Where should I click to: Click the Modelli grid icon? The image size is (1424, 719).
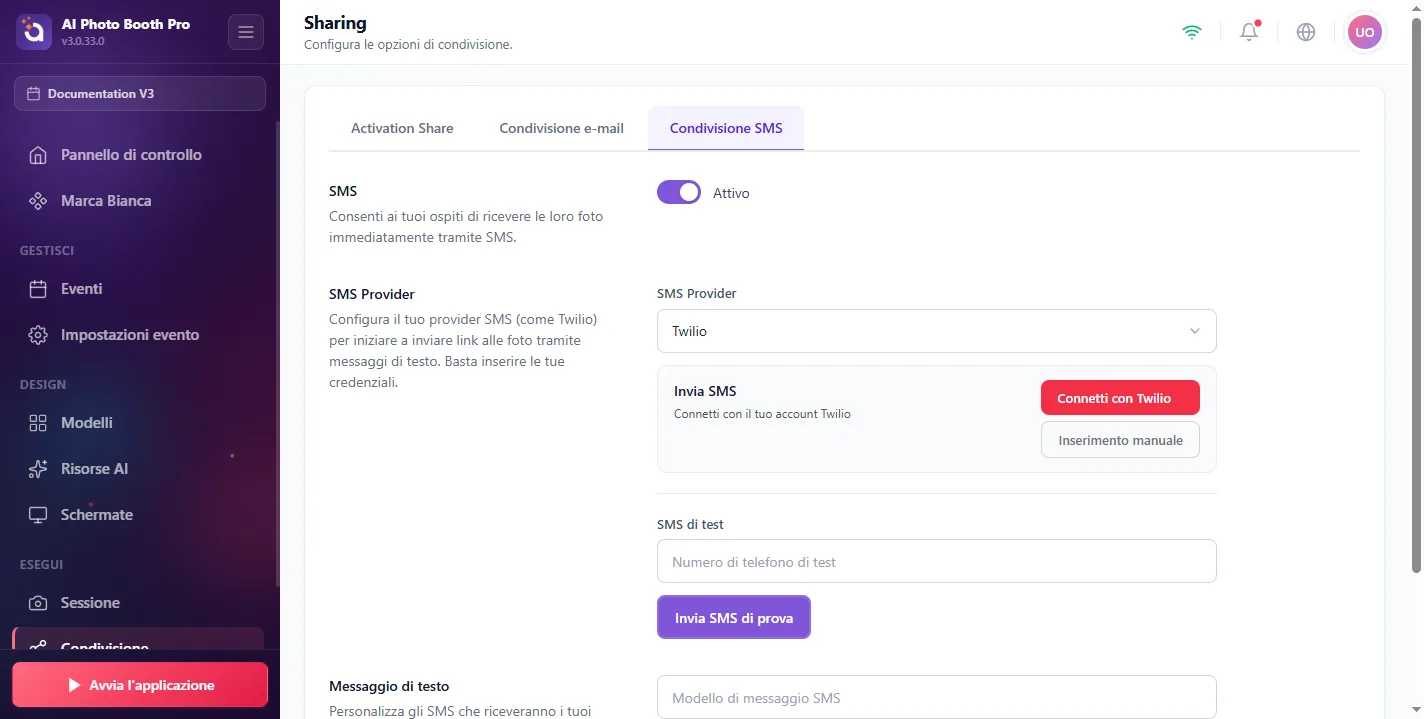click(x=38, y=423)
